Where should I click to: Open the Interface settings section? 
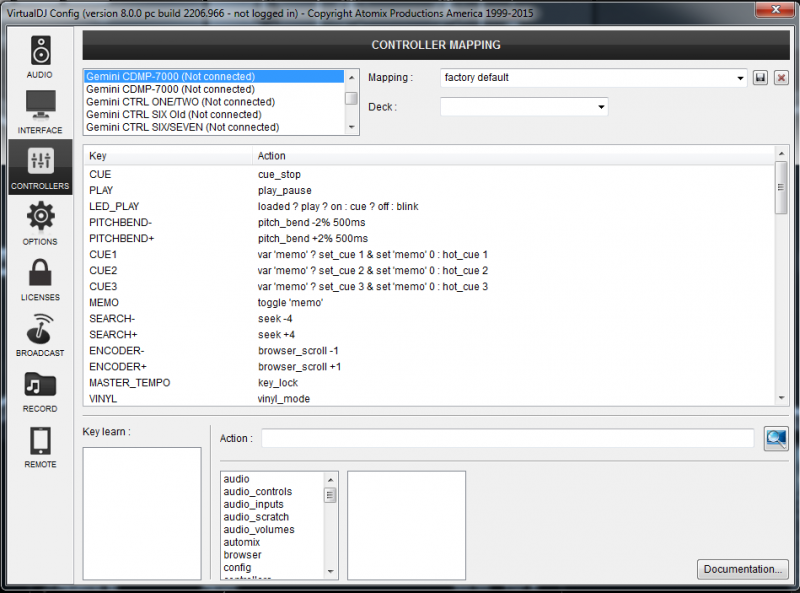(40, 111)
